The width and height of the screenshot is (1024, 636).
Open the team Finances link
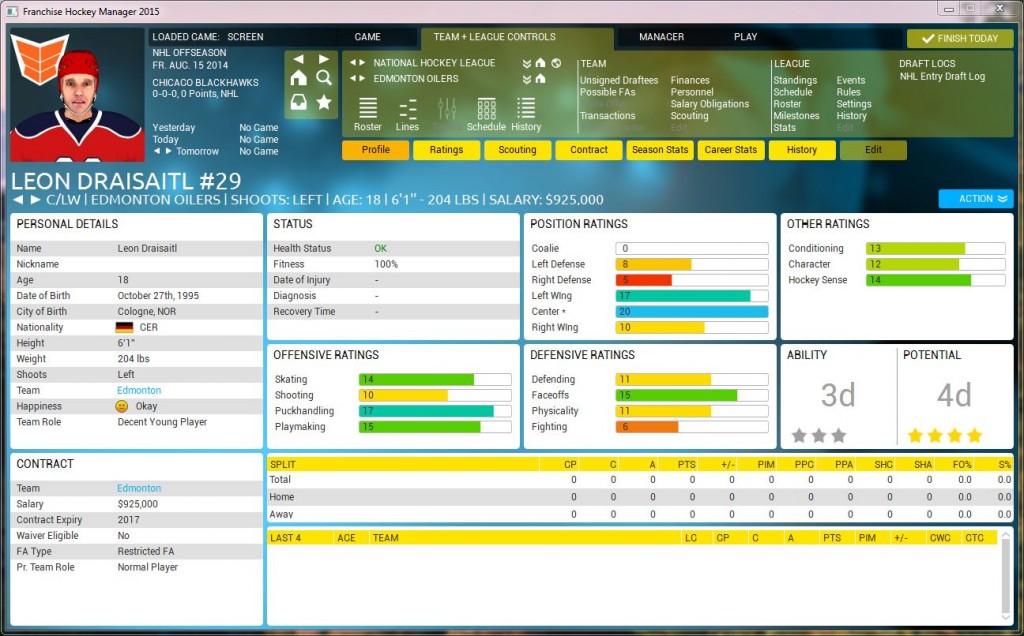click(x=690, y=80)
